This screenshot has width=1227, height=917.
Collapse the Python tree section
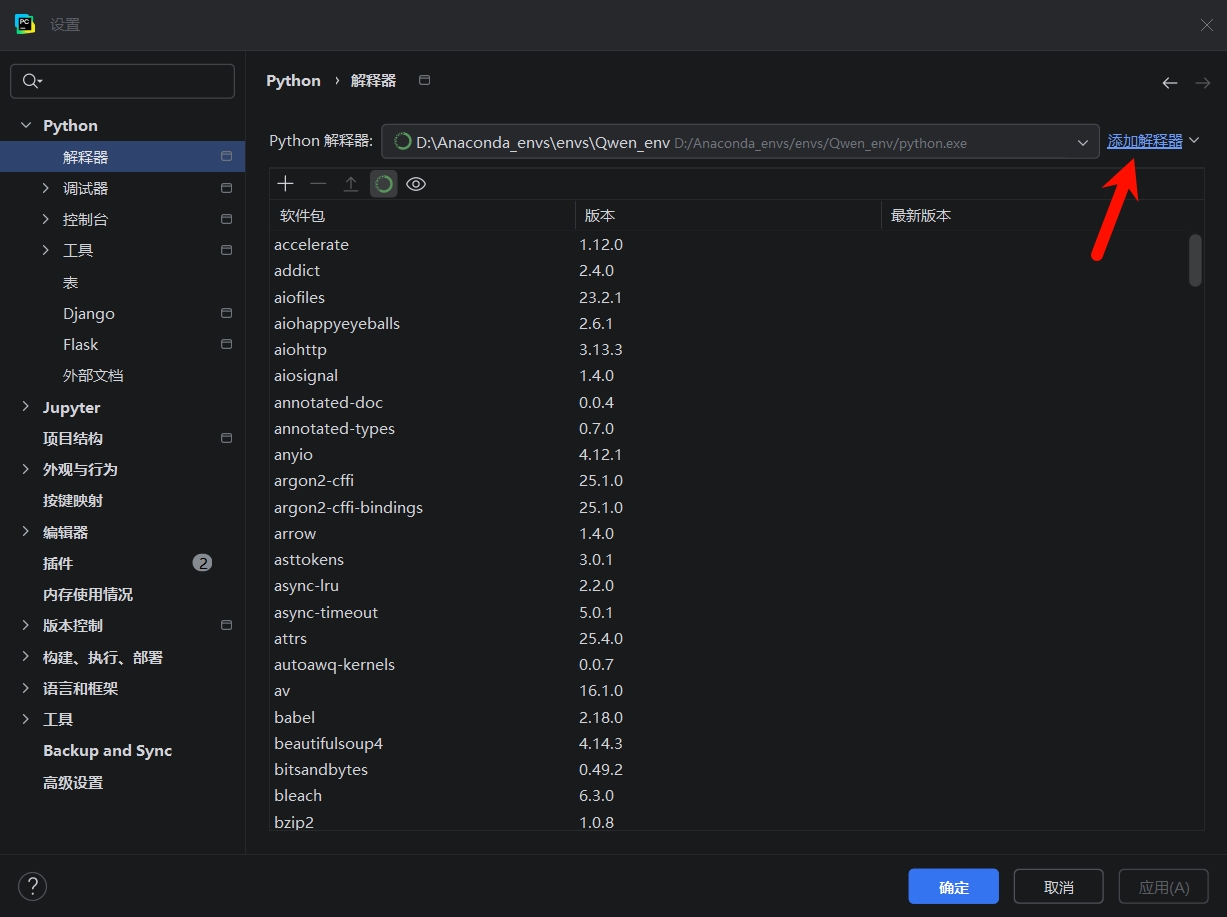(26, 125)
